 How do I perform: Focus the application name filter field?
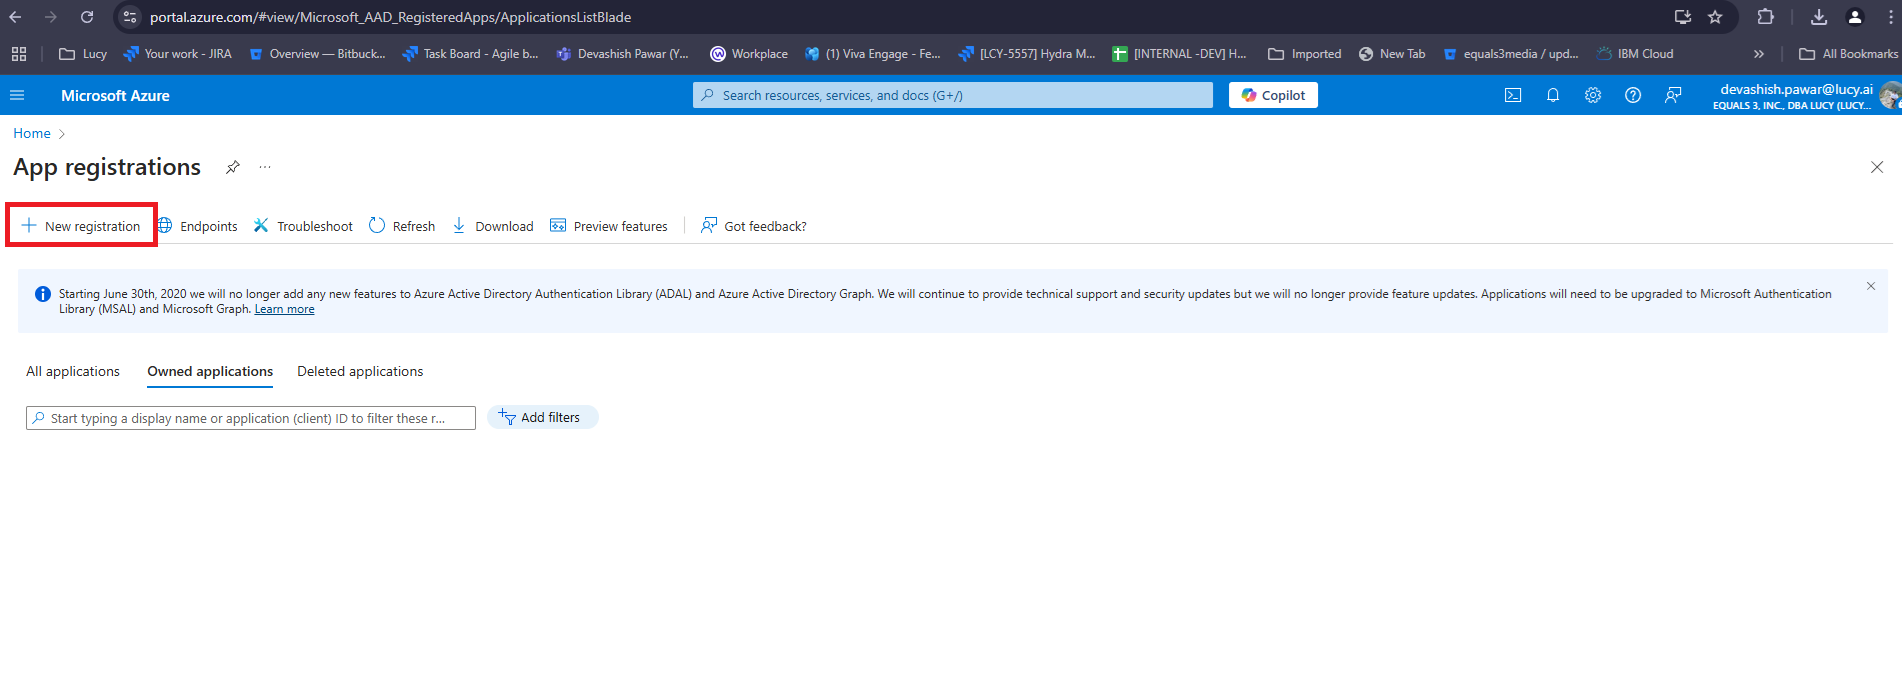tap(250, 418)
